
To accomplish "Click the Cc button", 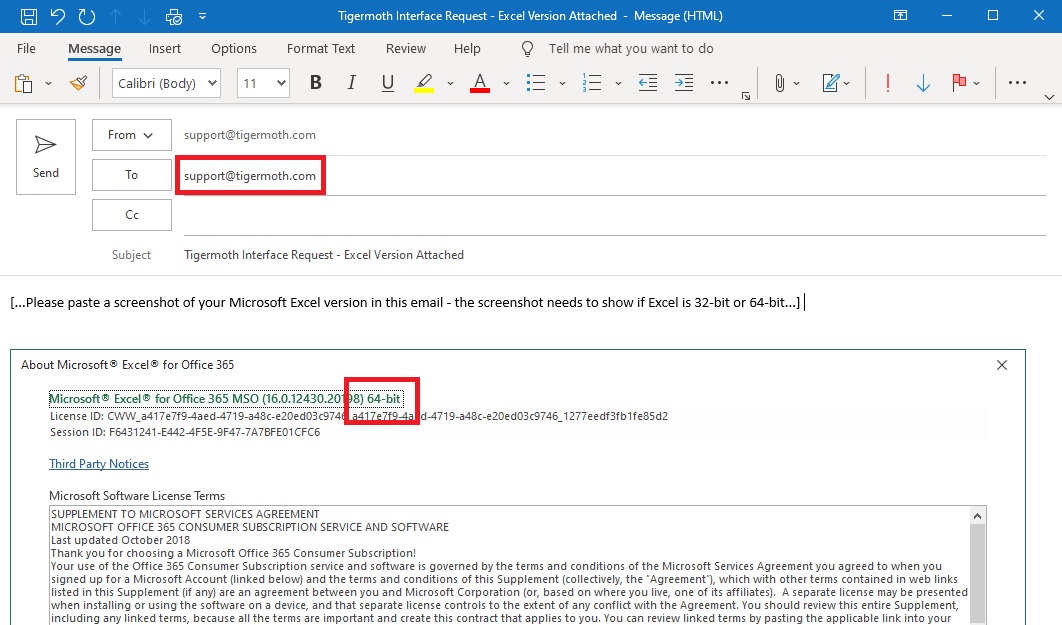I will coord(131,215).
